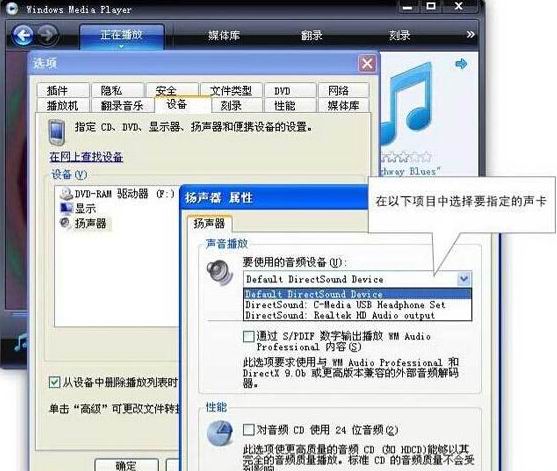Screen dimensions: 557x471
Task: Click the speaker icon in sound playback group
Action: pyautogui.click(x=219, y=273)
